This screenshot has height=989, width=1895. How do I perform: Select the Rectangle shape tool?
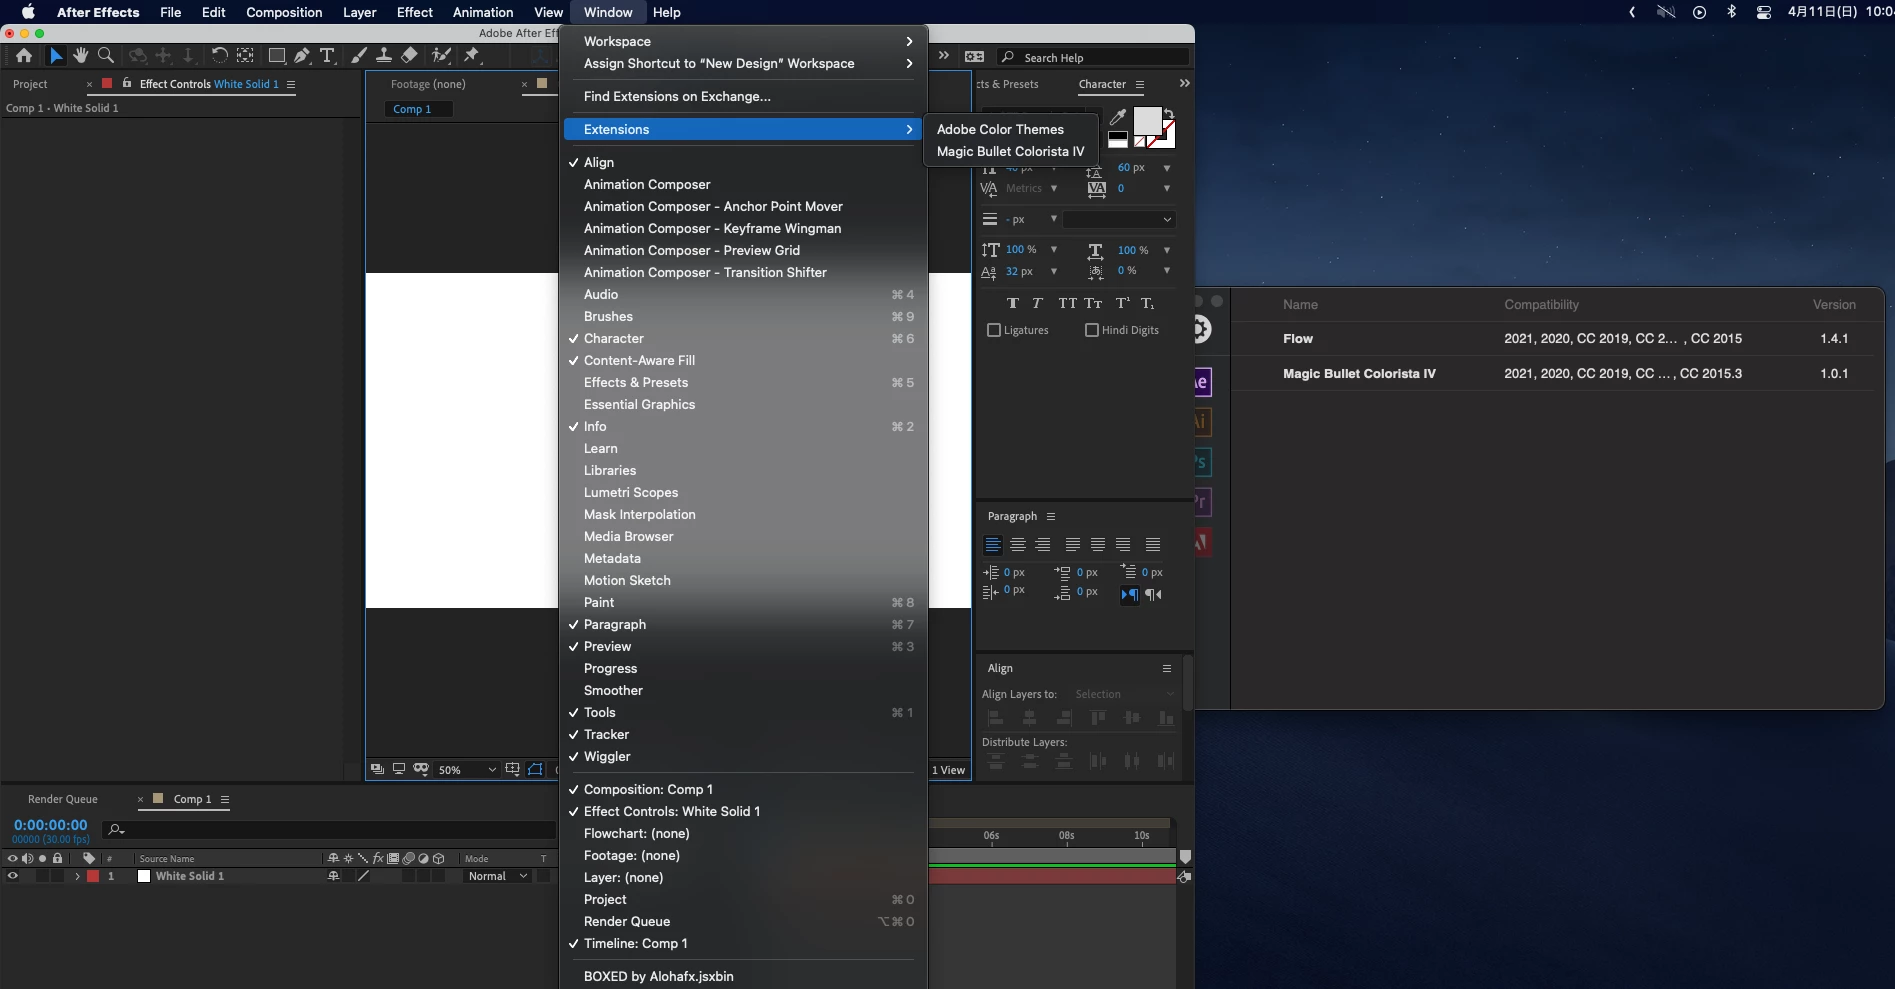pyautogui.click(x=277, y=56)
